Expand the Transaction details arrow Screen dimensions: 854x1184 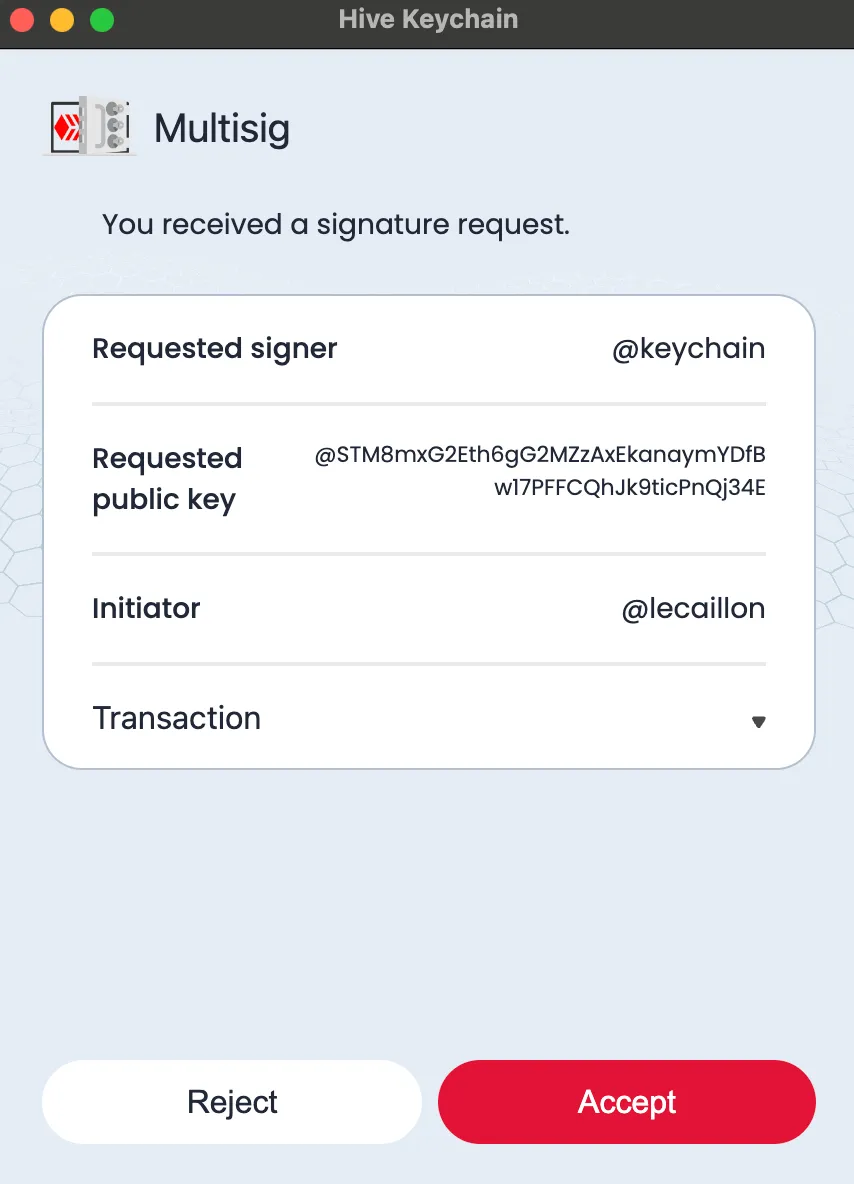758,722
